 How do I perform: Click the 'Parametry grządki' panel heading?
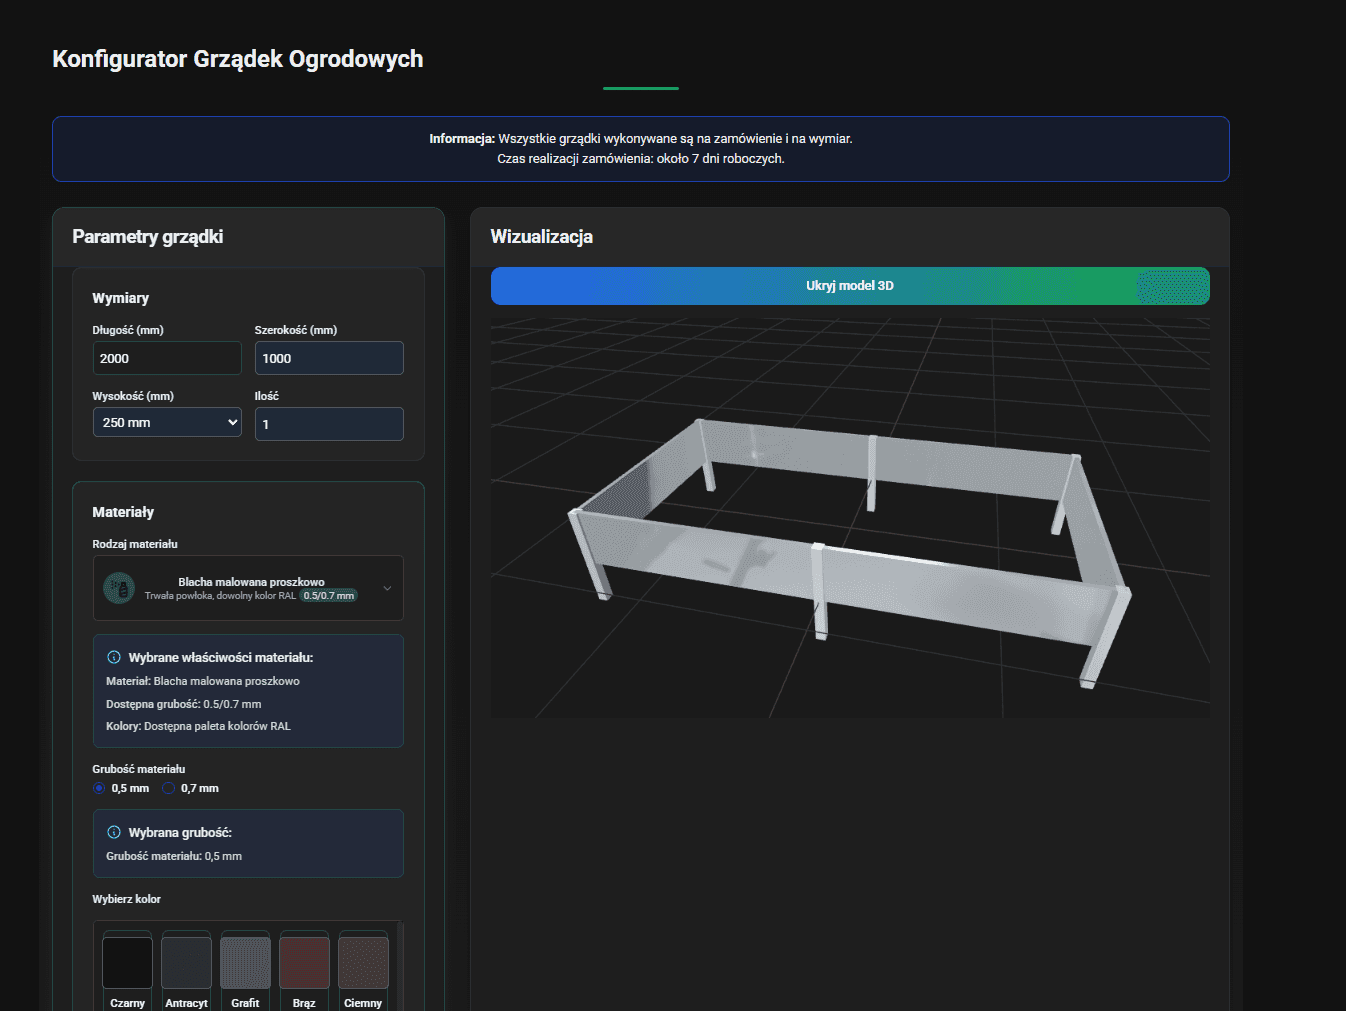click(x=148, y=237)
